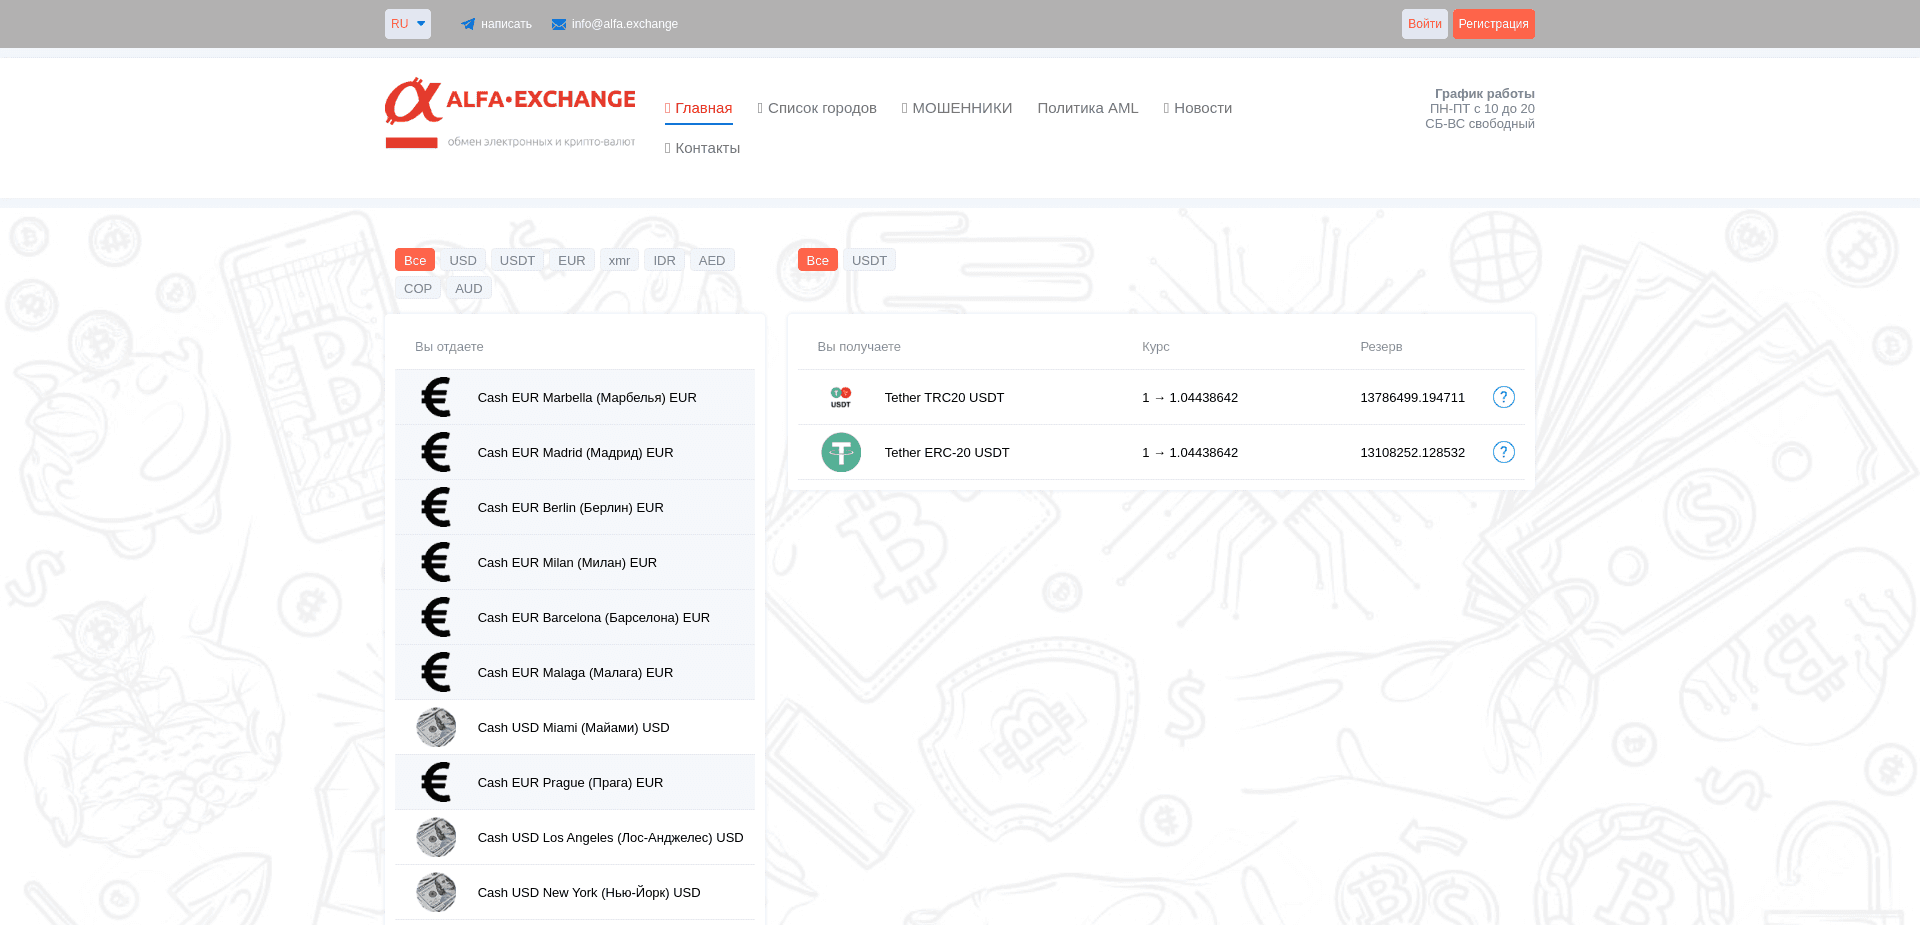Viewport: 1920px width, 925px height.
Task: Toggle the USD currency filter
Action: point(462,259)
